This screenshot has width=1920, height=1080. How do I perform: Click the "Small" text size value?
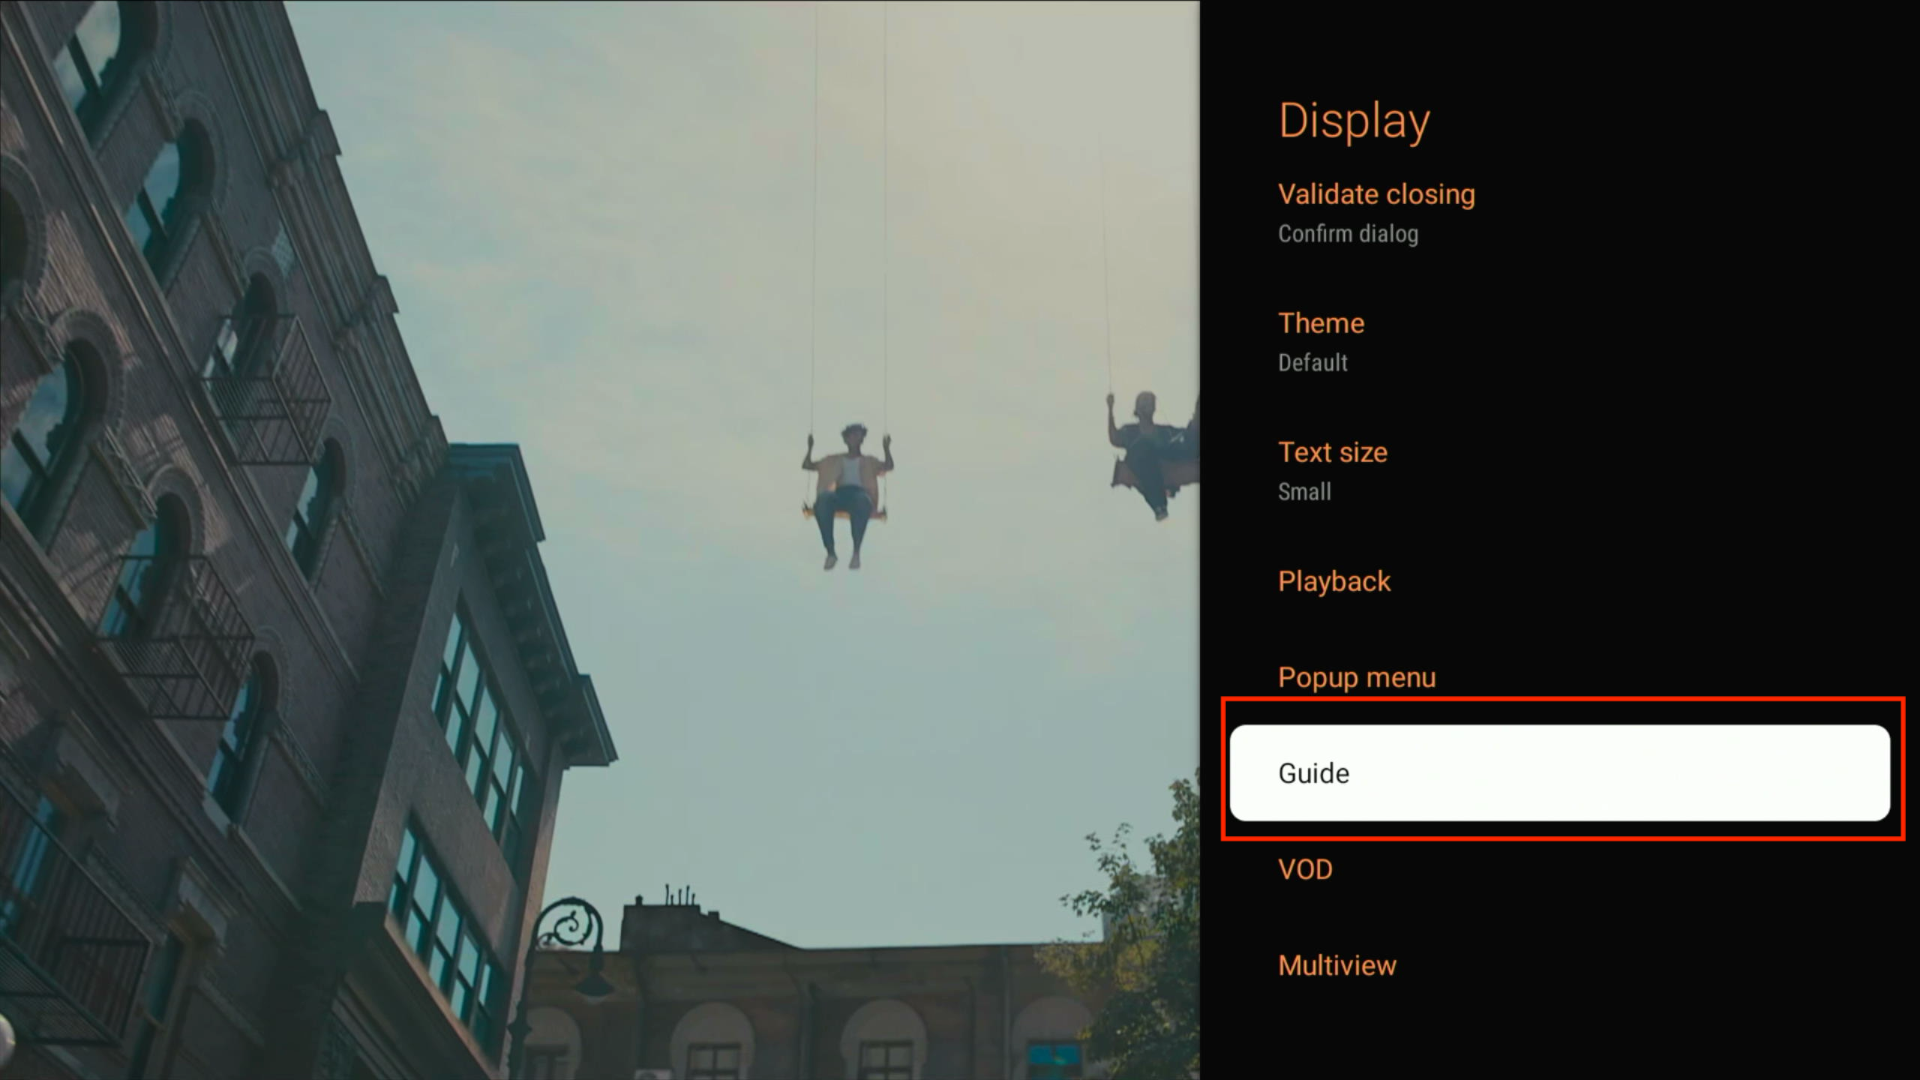(1304, 492)
